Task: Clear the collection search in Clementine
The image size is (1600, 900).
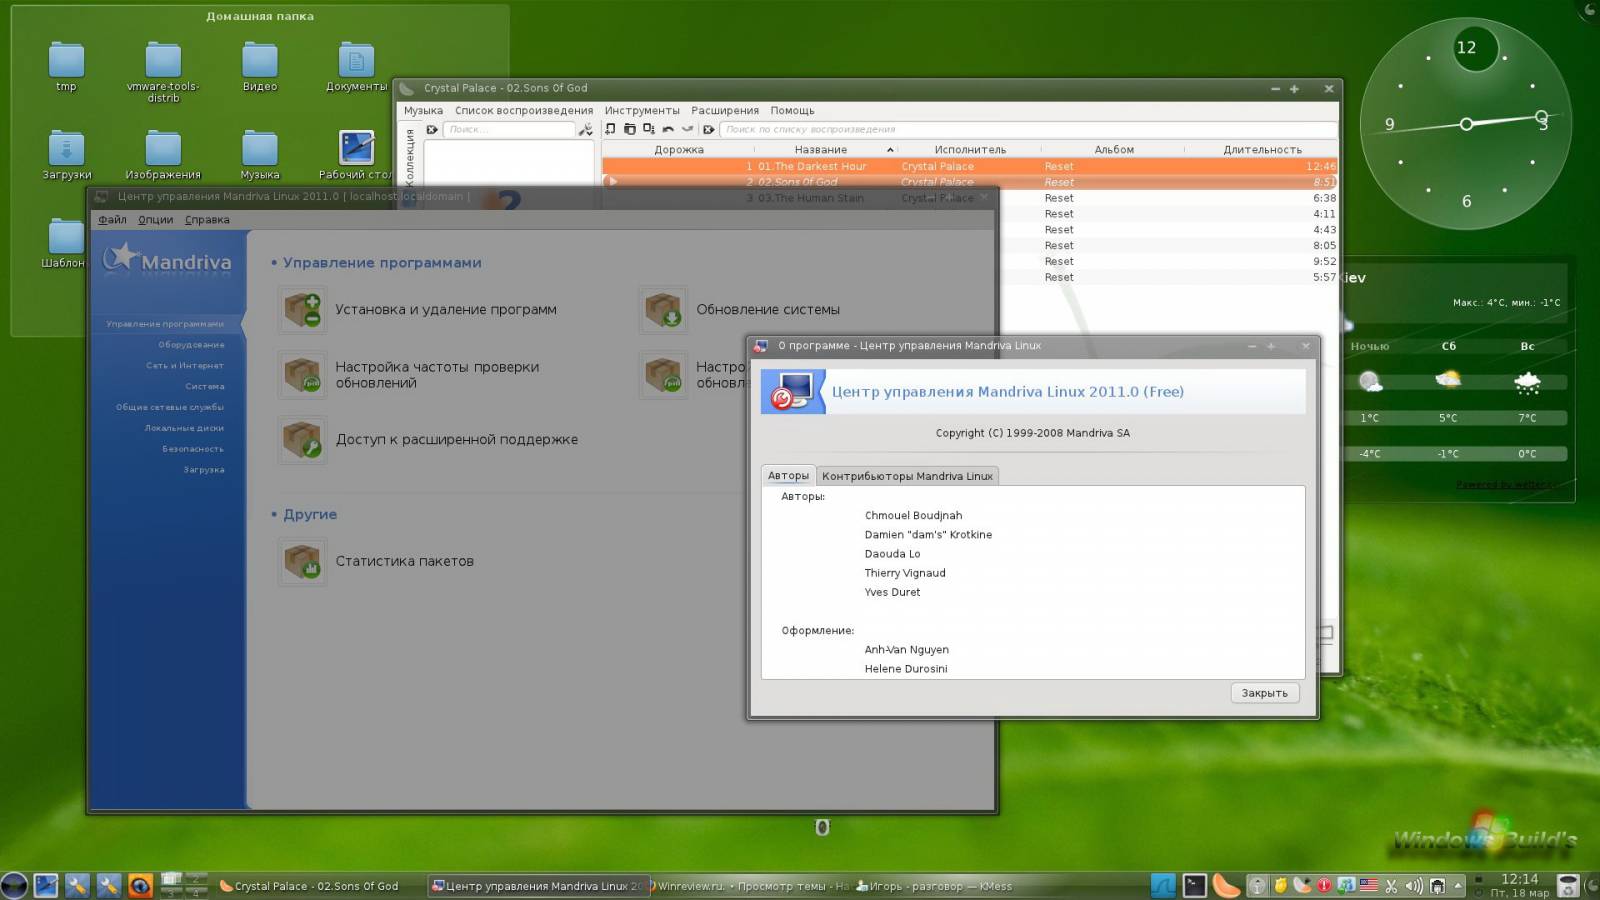Action: click(x=432, y=130)
